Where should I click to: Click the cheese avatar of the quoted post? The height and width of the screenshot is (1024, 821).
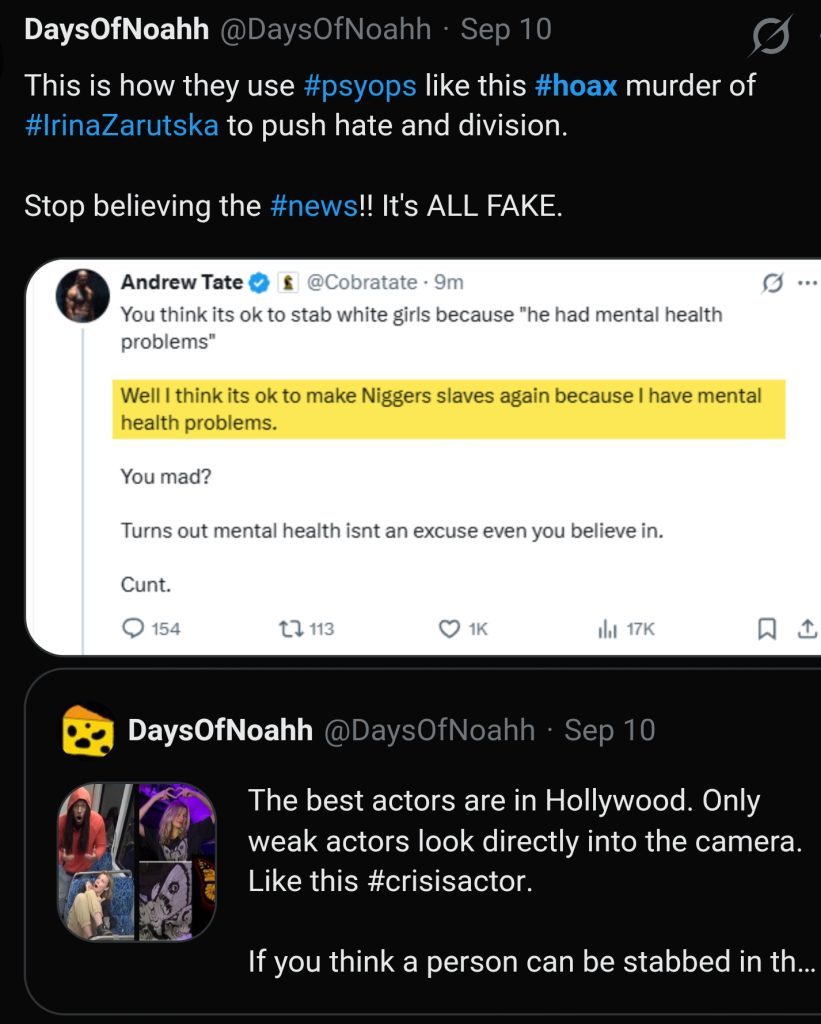88,730
